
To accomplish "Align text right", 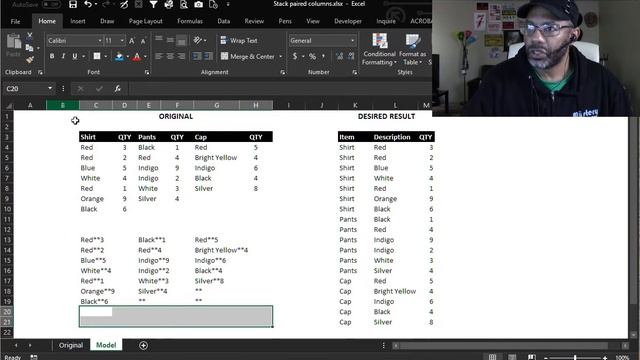I will 181,56.
